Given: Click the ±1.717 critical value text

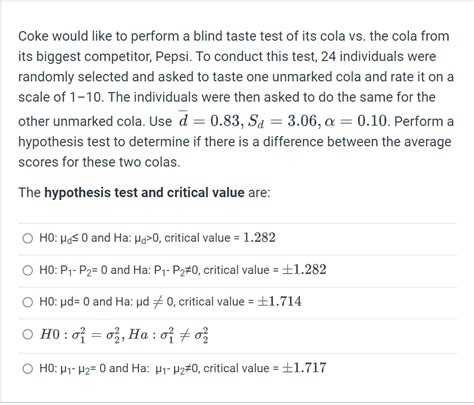Looking at the screenshot, I should 304,368.
